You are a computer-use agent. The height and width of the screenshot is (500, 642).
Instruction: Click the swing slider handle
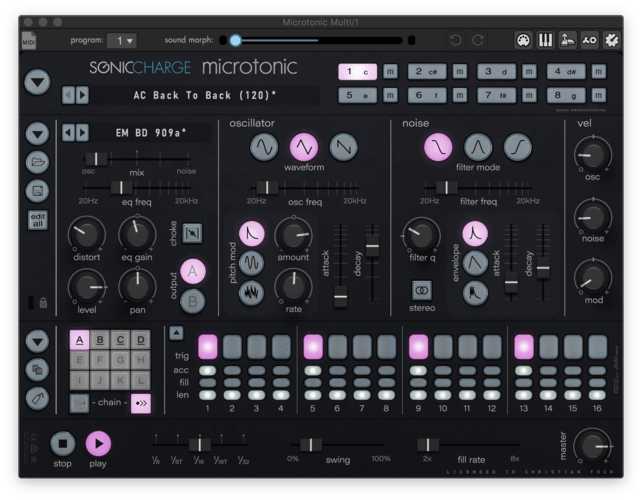tap(311, 444)
